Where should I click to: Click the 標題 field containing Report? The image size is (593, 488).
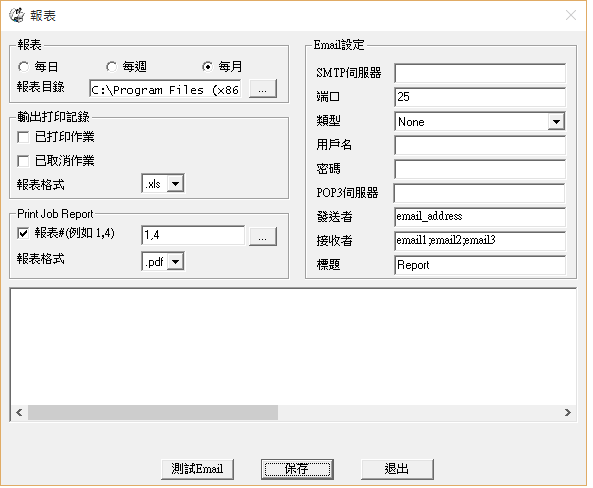click(480, 265)
